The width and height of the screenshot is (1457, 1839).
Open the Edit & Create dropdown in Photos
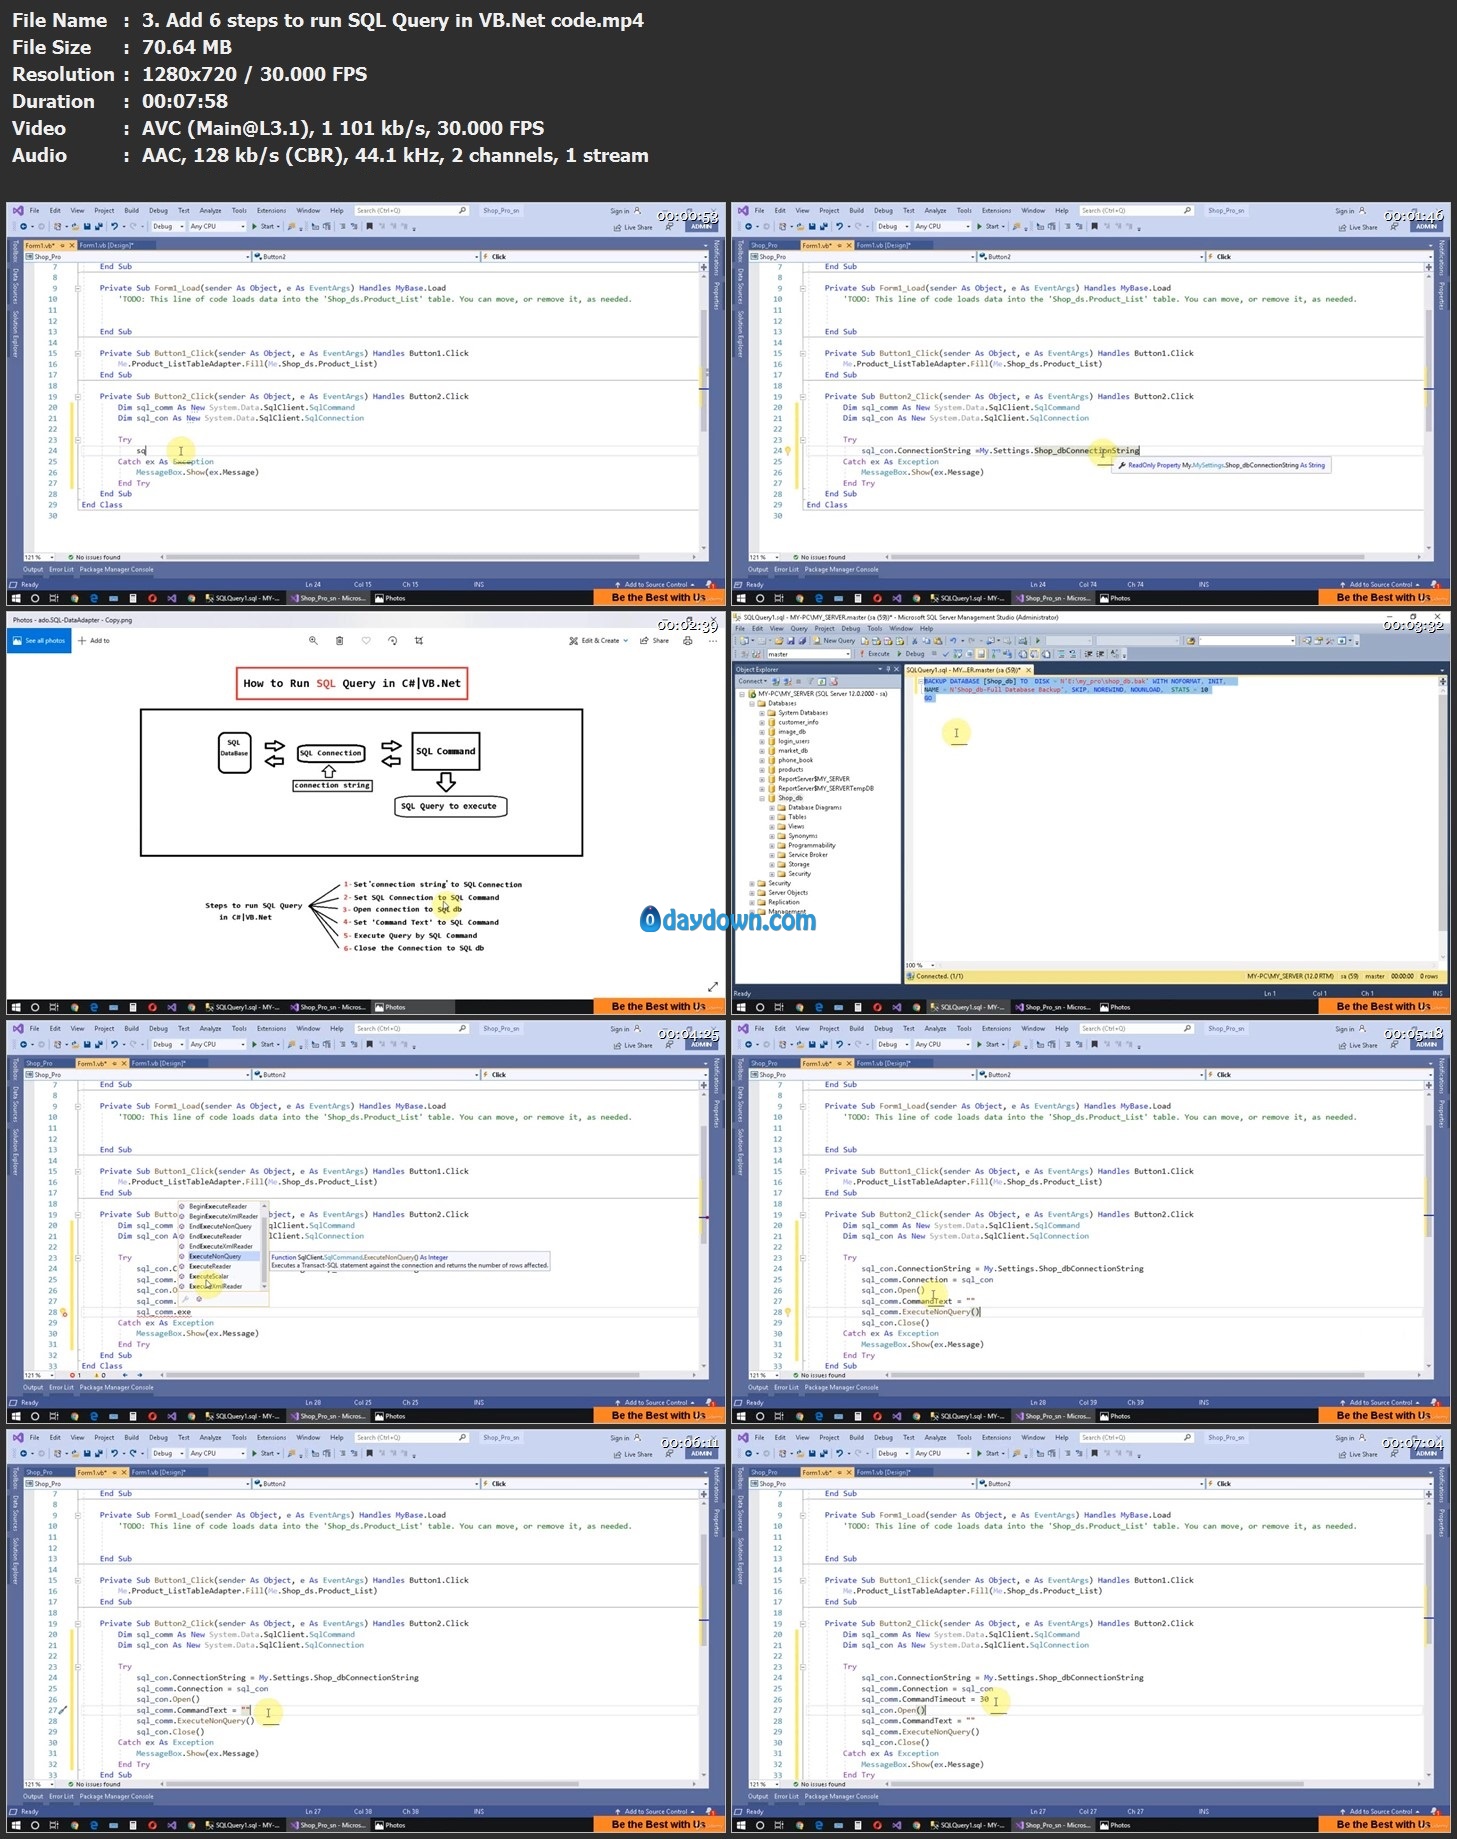click(599, 640)
